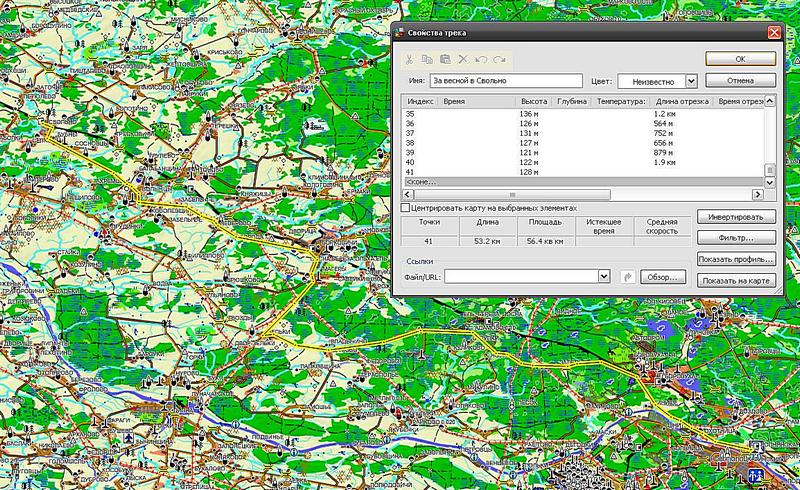
Task: Open the Цвет dropdown showing Неизвестно
Action: [x=691, y=81]
